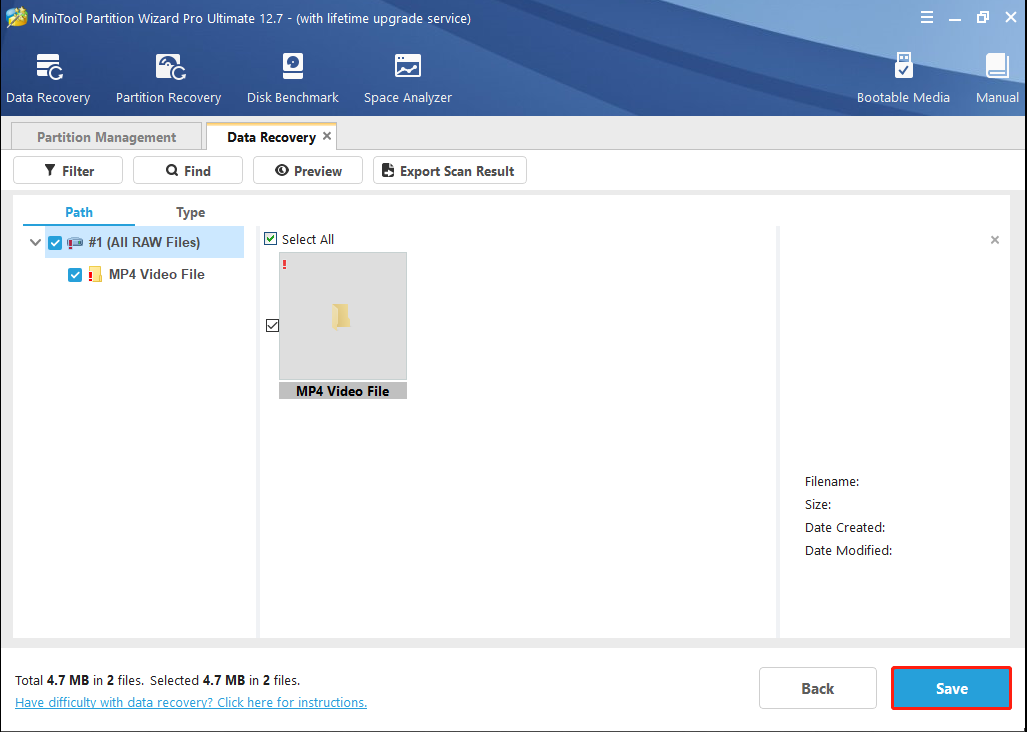1027x732 pixels.
Task: Collapse the #1 (All RAW Files) tree node
Action: (x=35, y=242)
